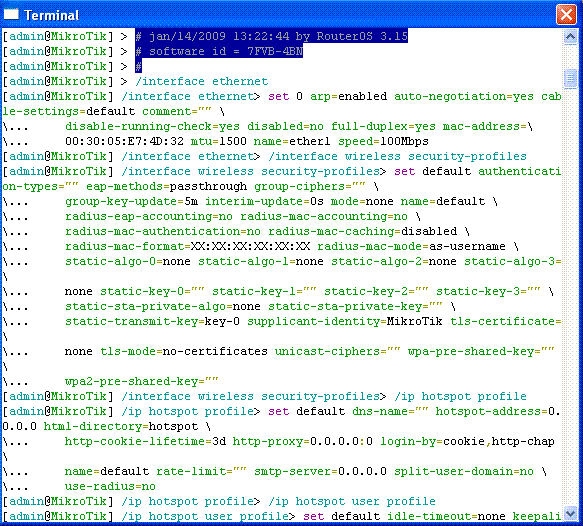Click 'http-cookie-lifetime=3d' text
Viewport: 583px width, 526px height.
point(145,441)
